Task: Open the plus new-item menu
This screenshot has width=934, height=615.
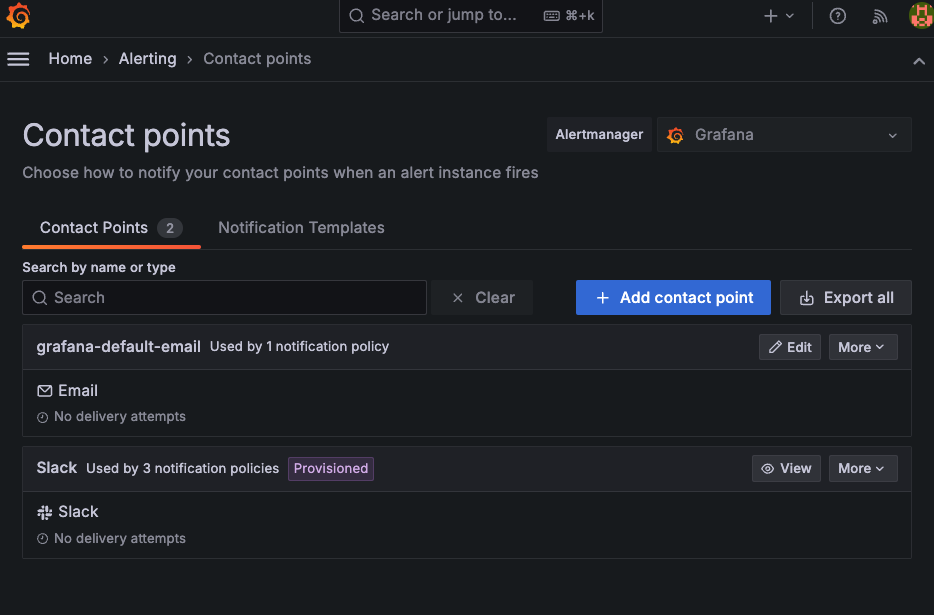Action: (779, 16)
